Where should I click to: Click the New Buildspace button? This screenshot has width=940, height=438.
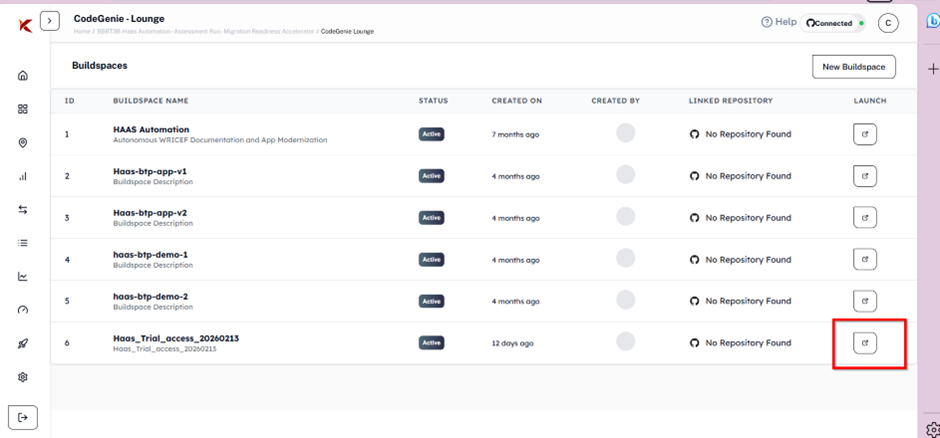[853, 67]
